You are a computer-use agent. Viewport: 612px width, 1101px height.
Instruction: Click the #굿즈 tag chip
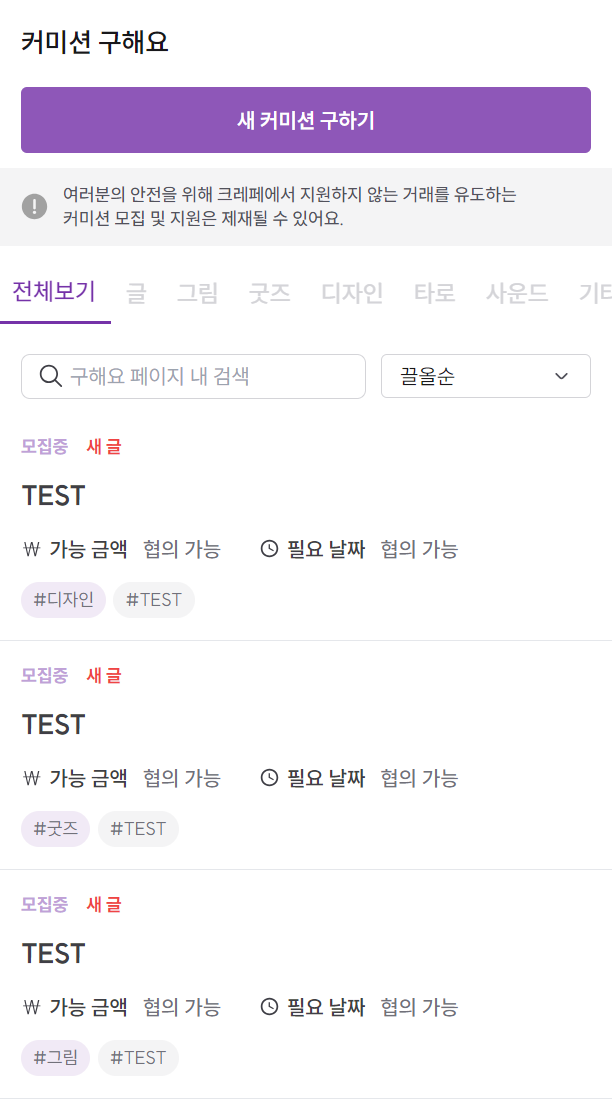click(x=55, y=829)
